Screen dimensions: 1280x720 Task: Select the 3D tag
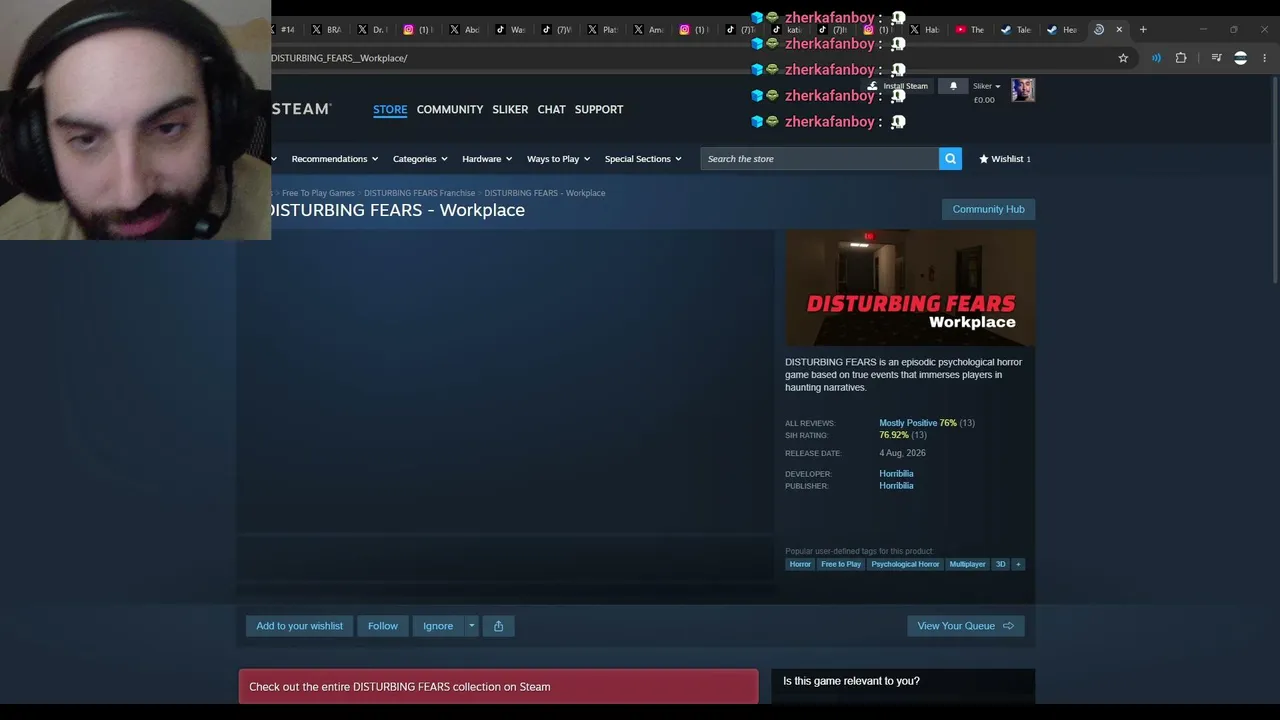(x=1000, y=564)
